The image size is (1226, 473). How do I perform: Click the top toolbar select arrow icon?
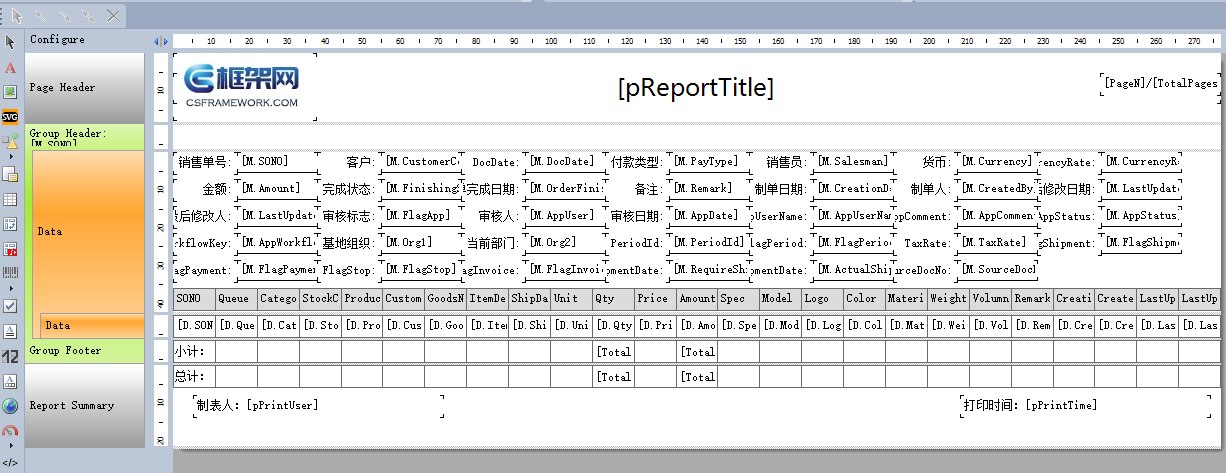pos(17,15)
